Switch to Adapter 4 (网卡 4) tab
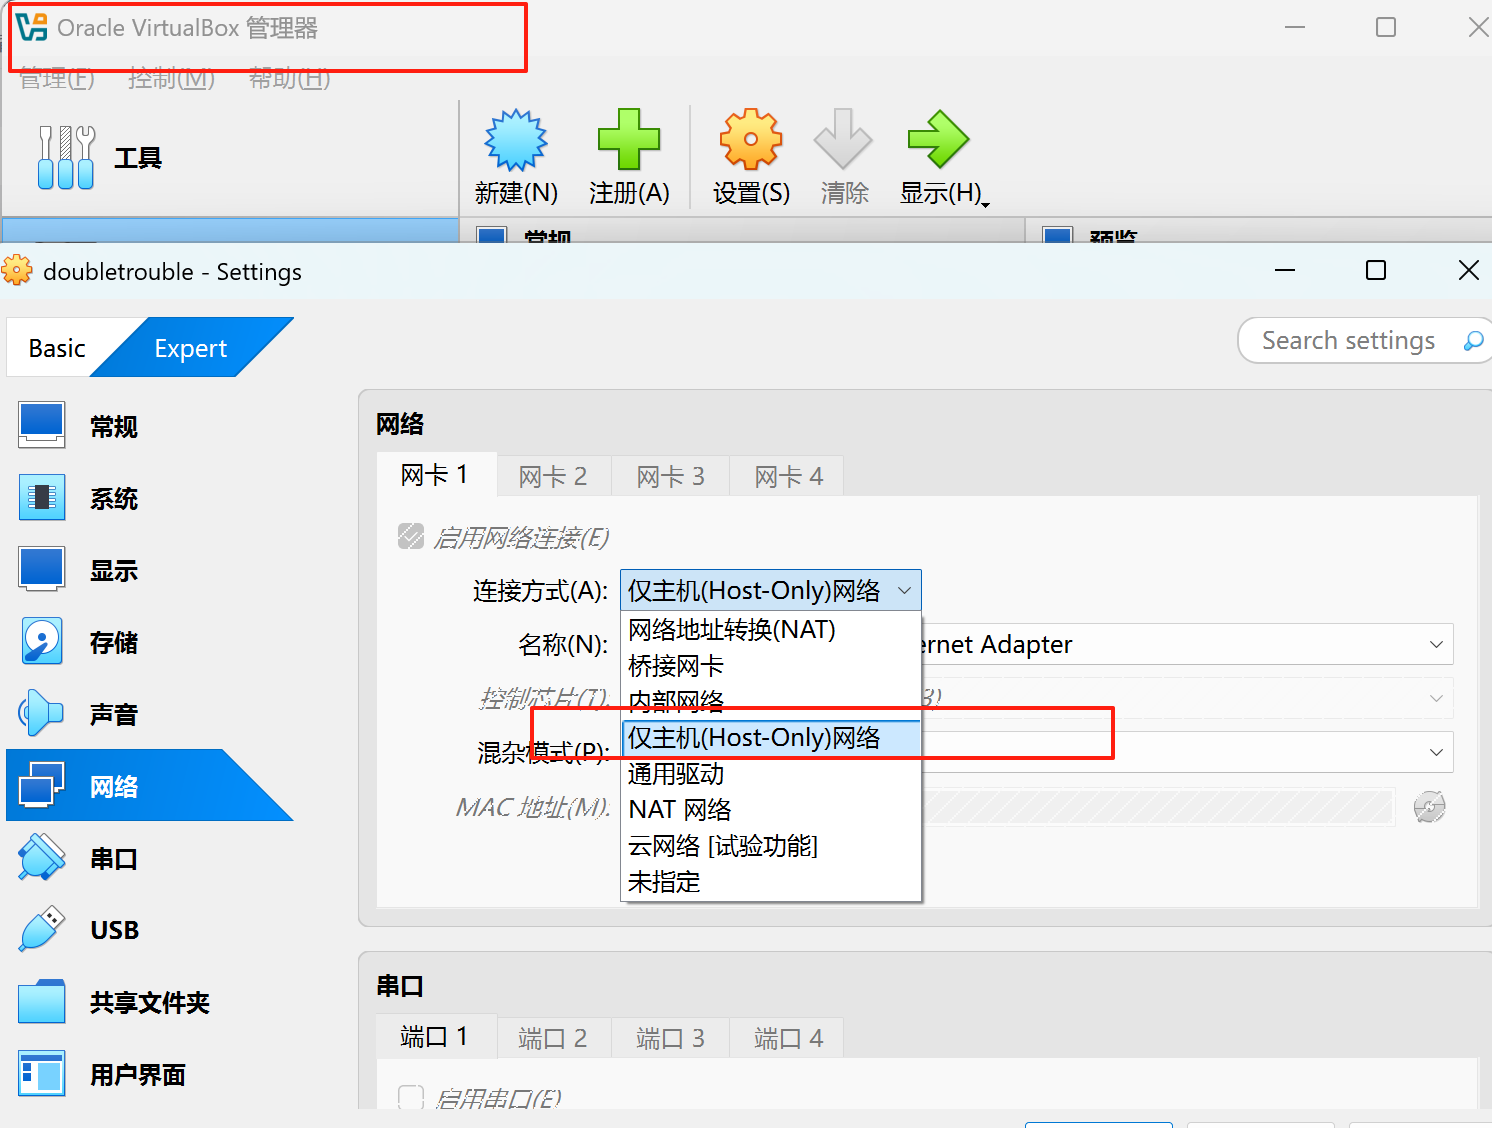This screenshot has width=1492, height=1128. coord(789,477)
